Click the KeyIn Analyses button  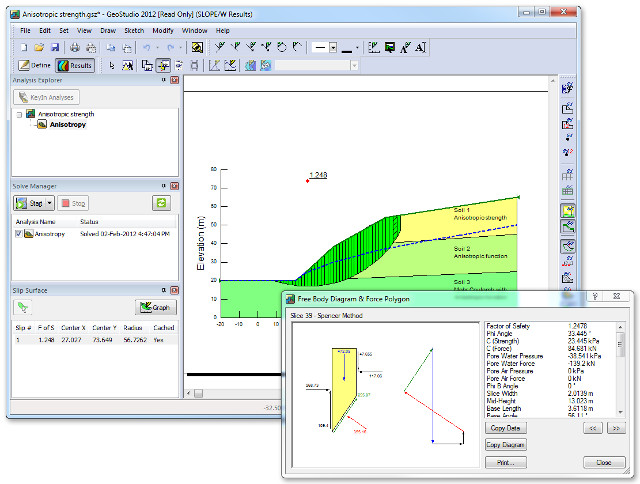point(46,97)
